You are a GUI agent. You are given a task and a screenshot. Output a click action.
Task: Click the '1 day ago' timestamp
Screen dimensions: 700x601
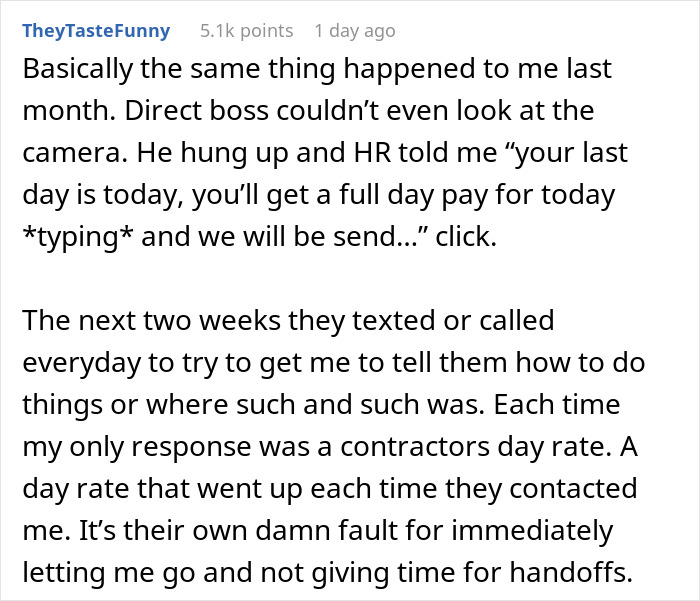pyautogui.click(x=355, y=31)
